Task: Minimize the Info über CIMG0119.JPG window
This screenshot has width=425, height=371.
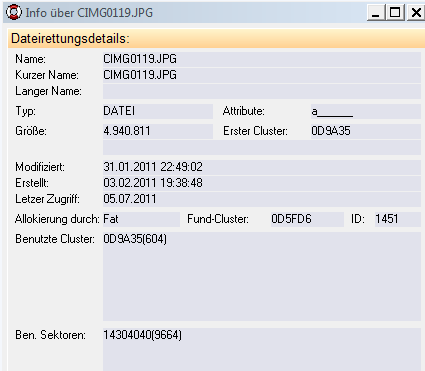Action: click(376, 13)
